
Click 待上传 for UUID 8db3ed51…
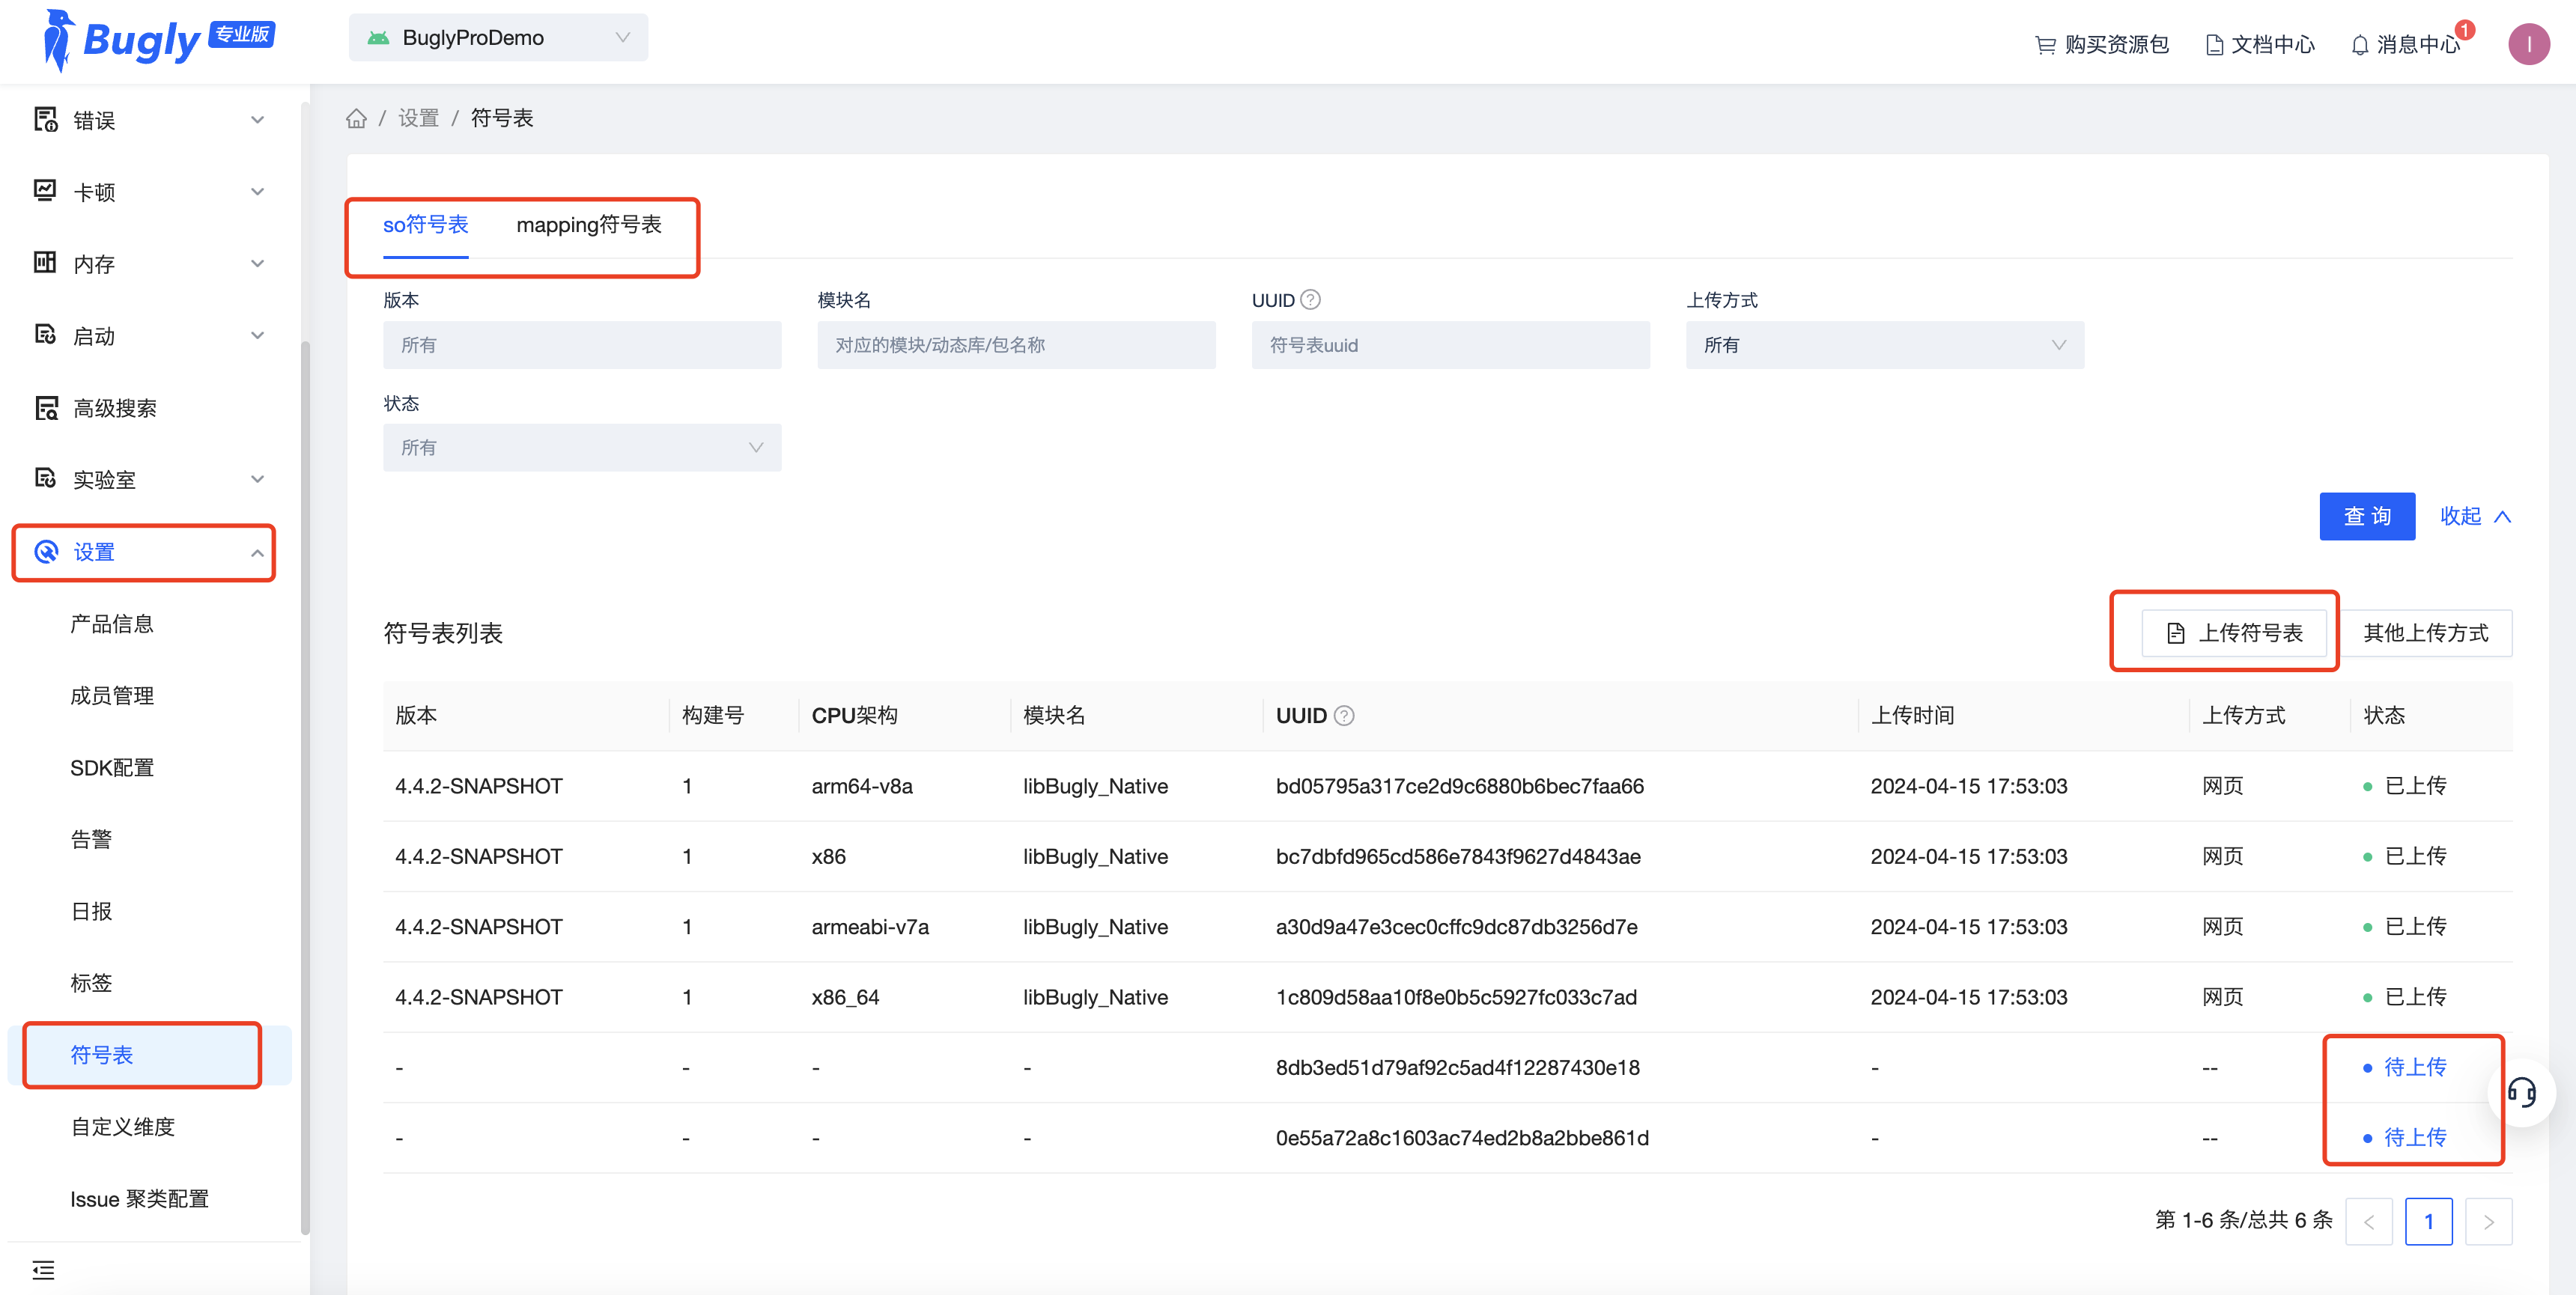(2414, 1067)
